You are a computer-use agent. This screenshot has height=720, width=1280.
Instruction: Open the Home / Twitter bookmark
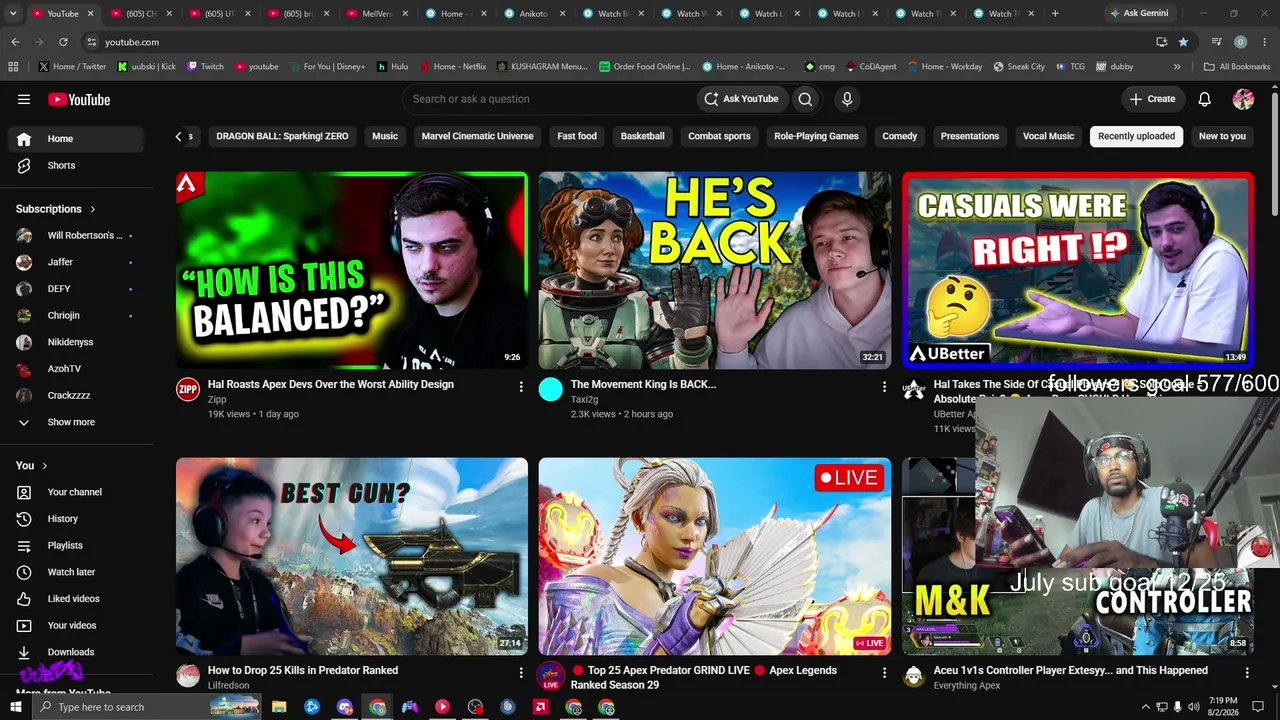pos(72,67)
